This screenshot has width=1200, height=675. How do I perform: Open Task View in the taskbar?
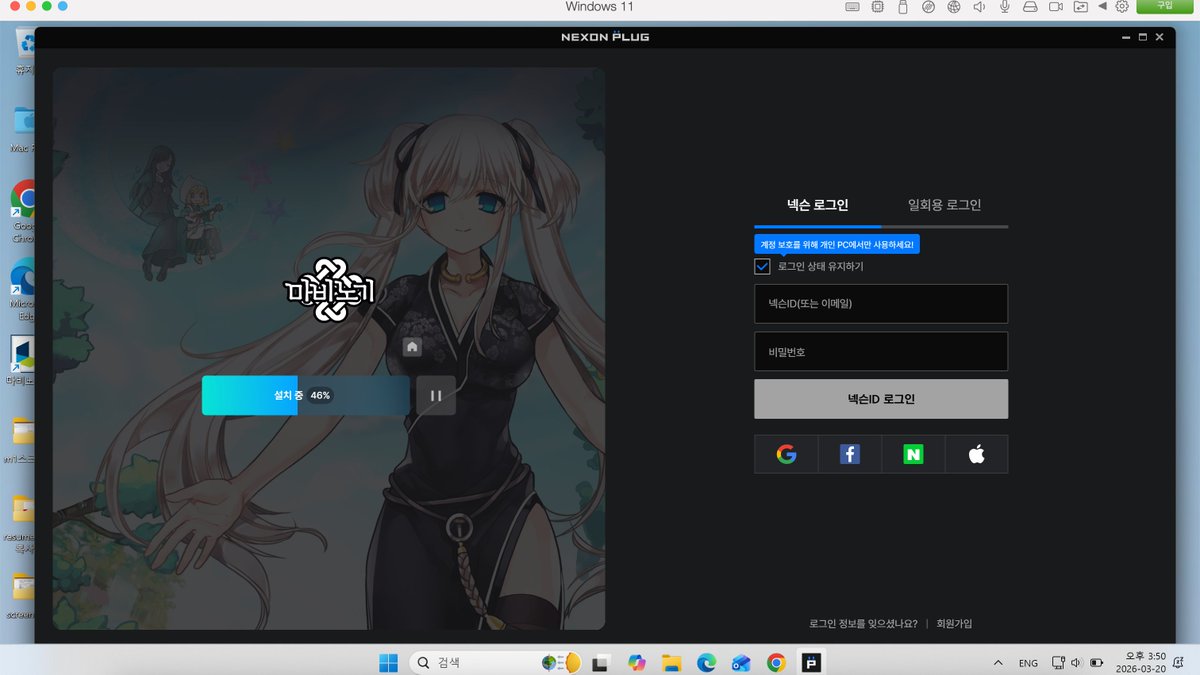(x=601, y=662)
